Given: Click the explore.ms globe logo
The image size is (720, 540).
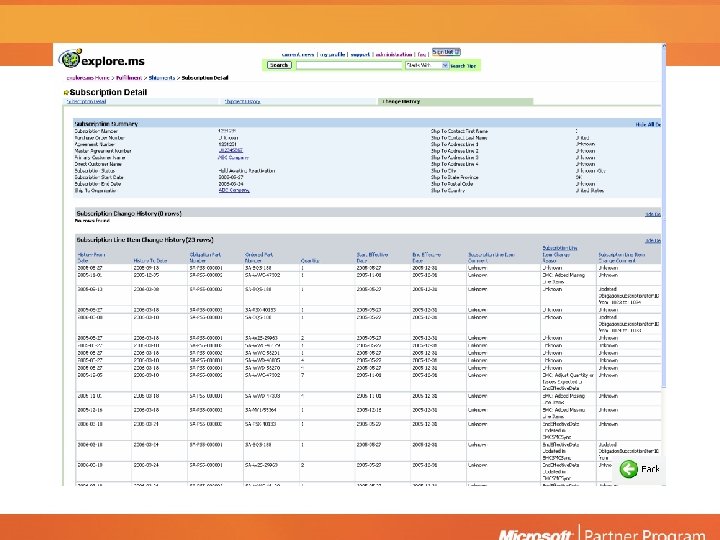Looking at the screenshot, I should click(70, 58).
